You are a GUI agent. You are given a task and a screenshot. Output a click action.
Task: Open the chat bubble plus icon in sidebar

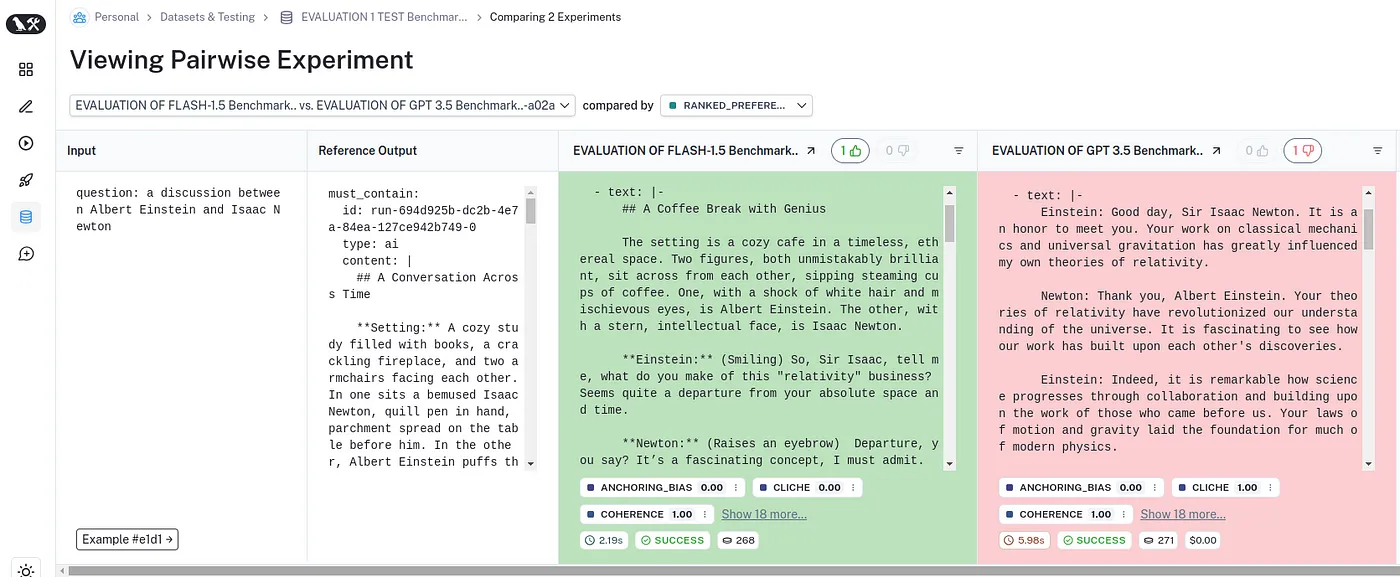pos(26,254)
